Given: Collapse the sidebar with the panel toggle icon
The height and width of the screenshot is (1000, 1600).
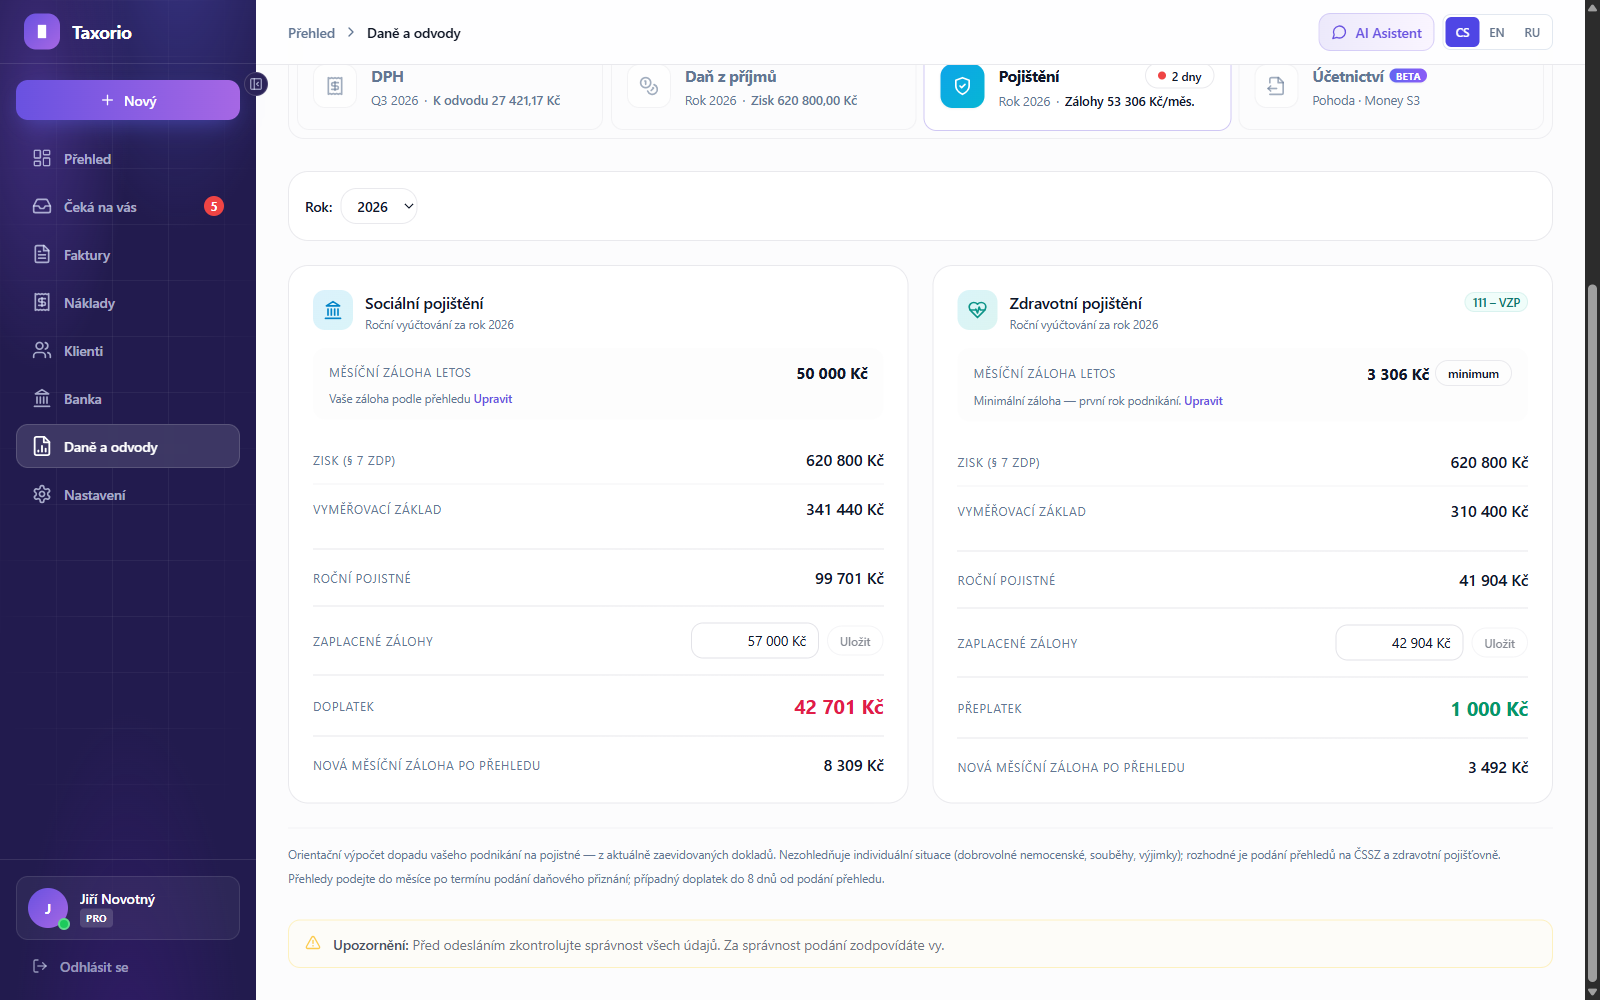Looking at the screenshot, I should [x=256, y=84].
